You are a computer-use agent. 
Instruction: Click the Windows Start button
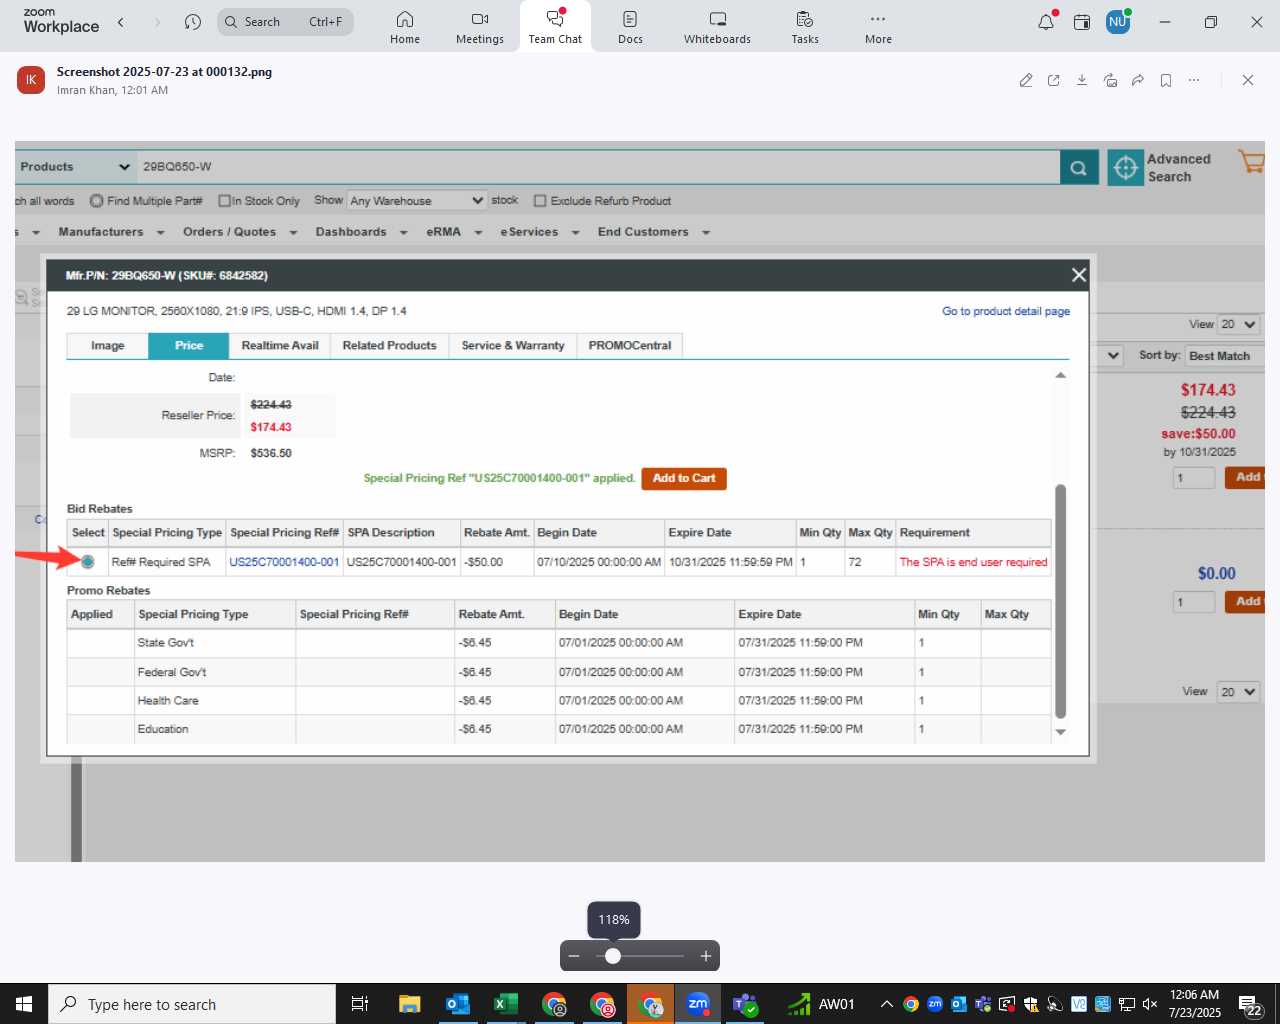[24, 1004]
